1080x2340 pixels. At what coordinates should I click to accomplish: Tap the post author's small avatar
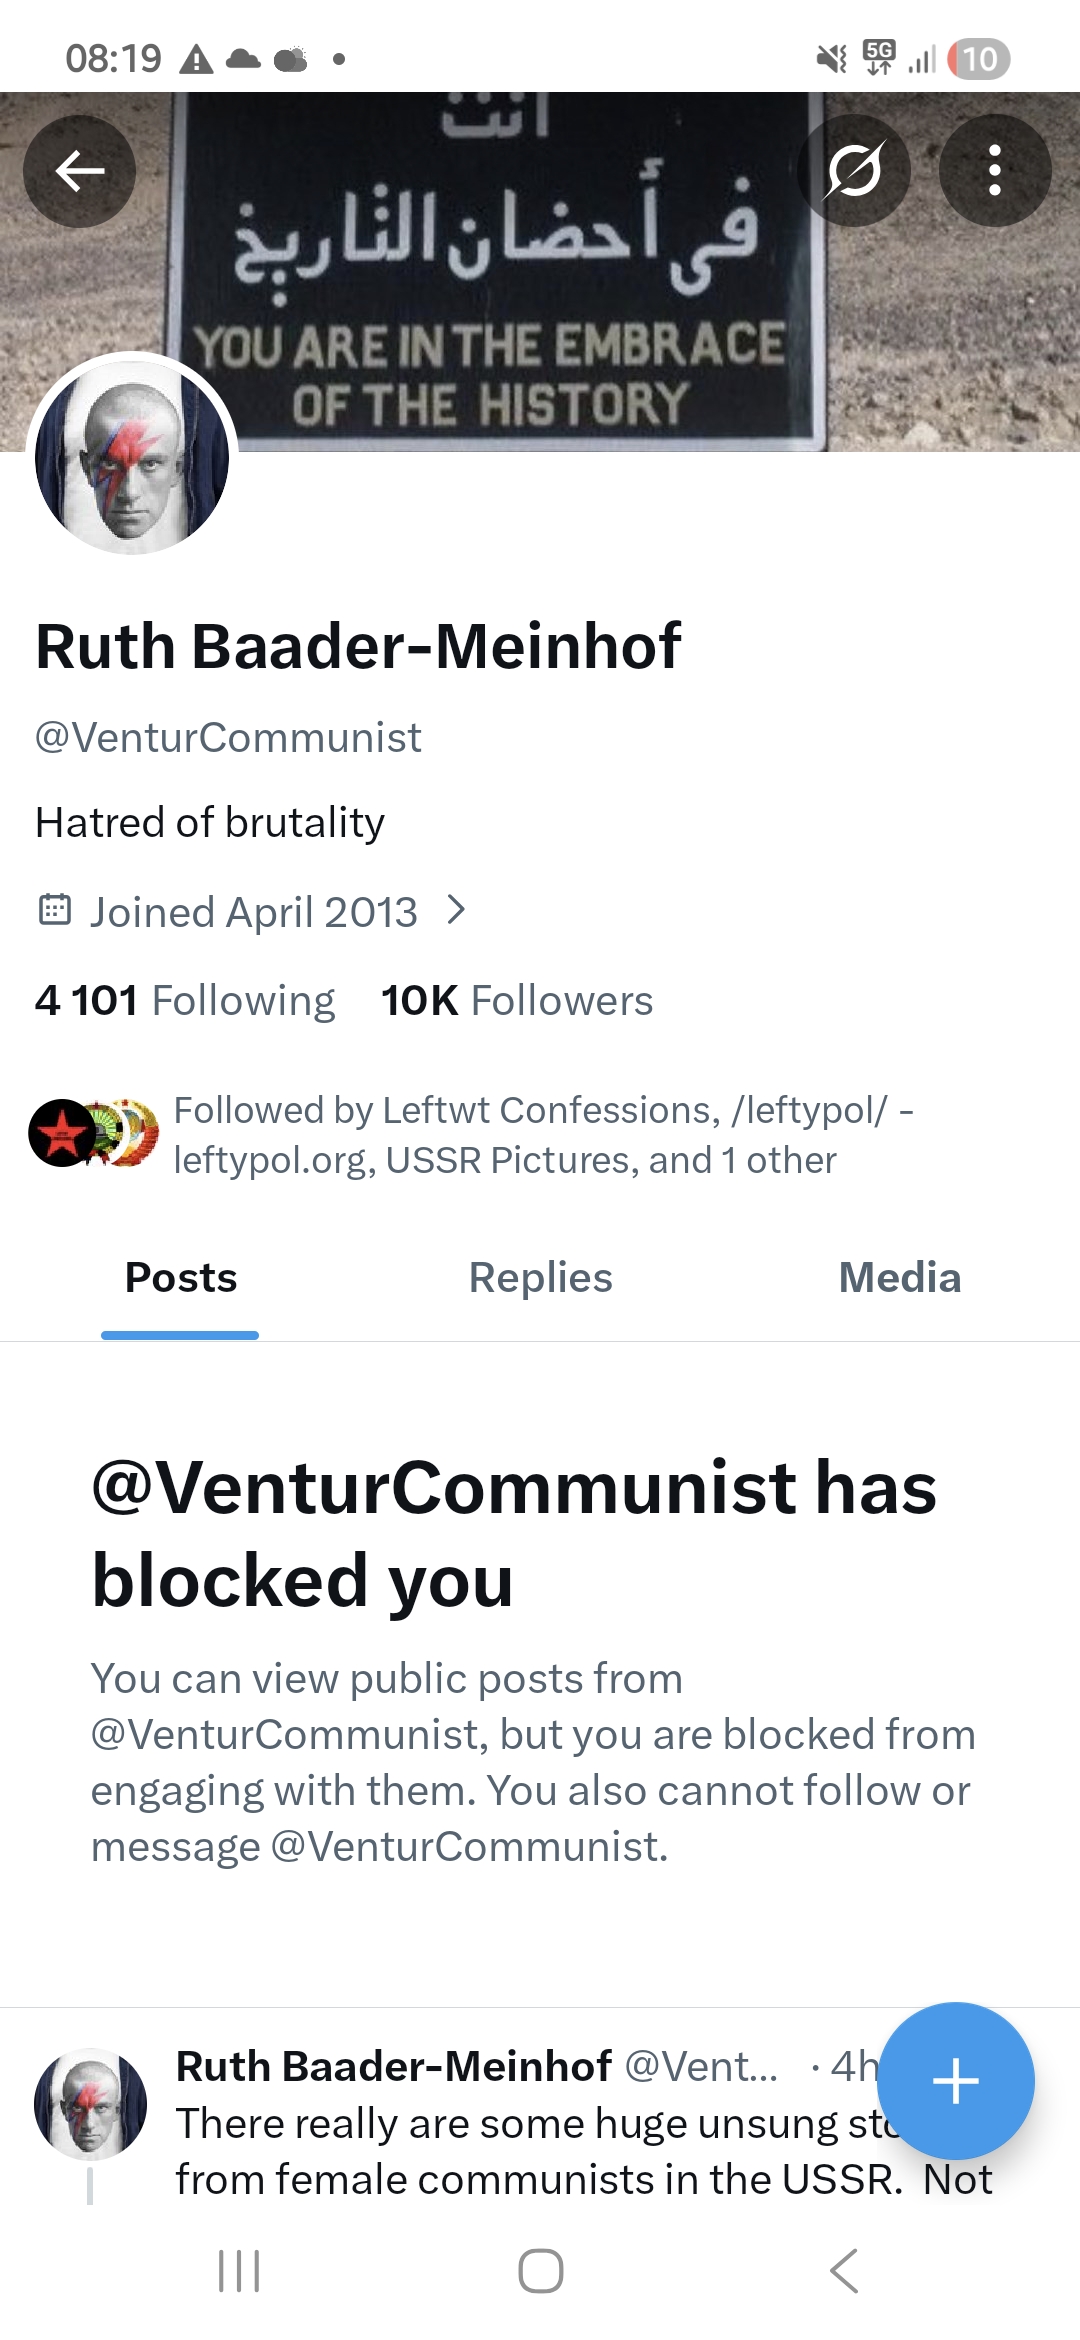point(90,2103)
